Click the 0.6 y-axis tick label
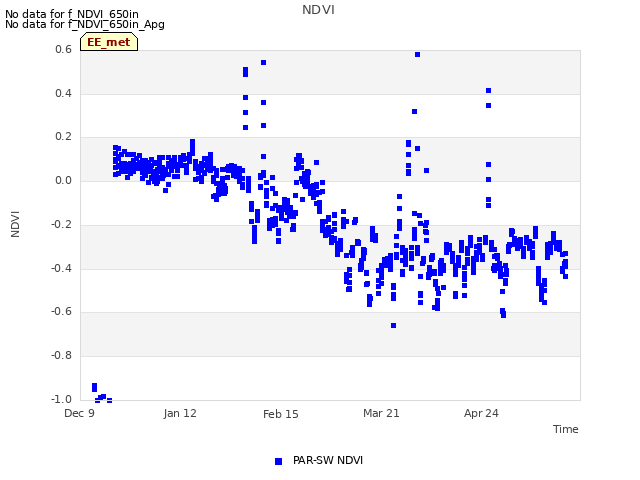640x480 pixels. pyautogui.click(x=63, y=49)
